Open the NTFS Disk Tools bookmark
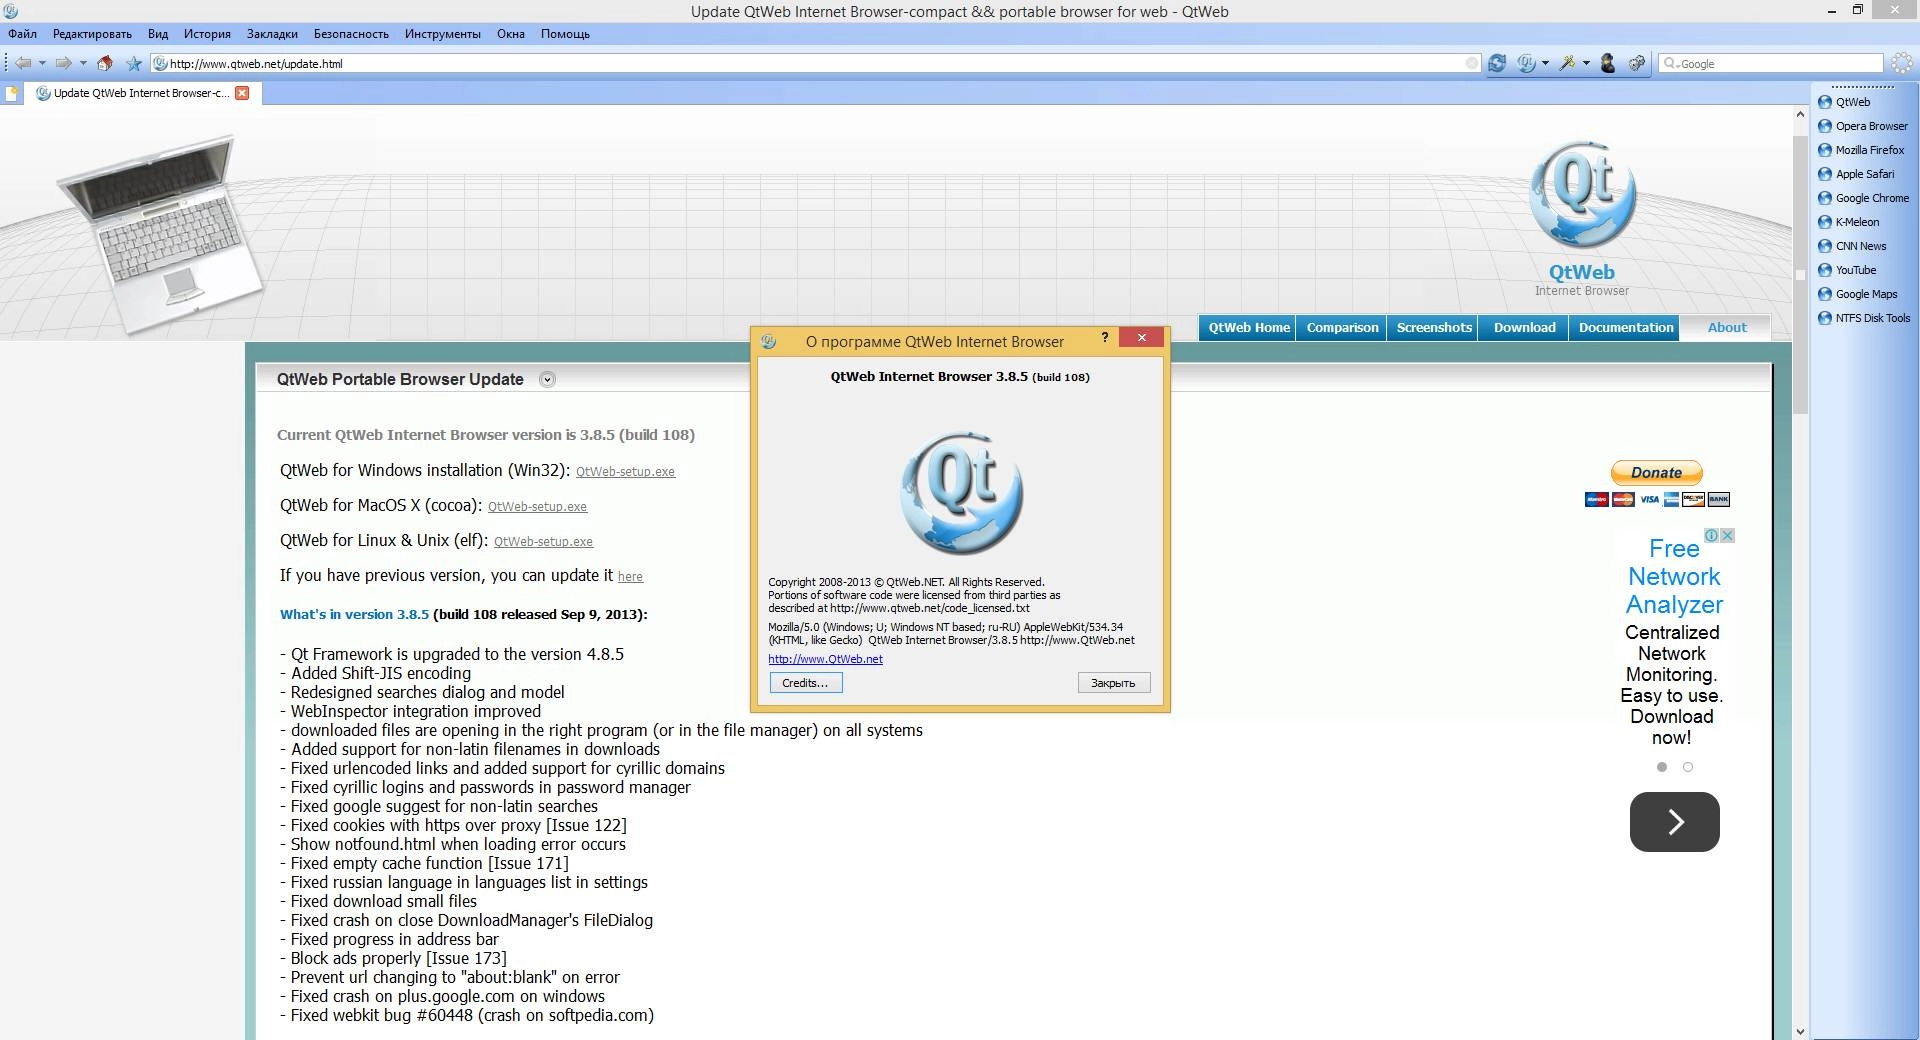Image resolution: width=1920 pixels, height=1040 pixels. pyautogui.click(x=1864, y=318)
